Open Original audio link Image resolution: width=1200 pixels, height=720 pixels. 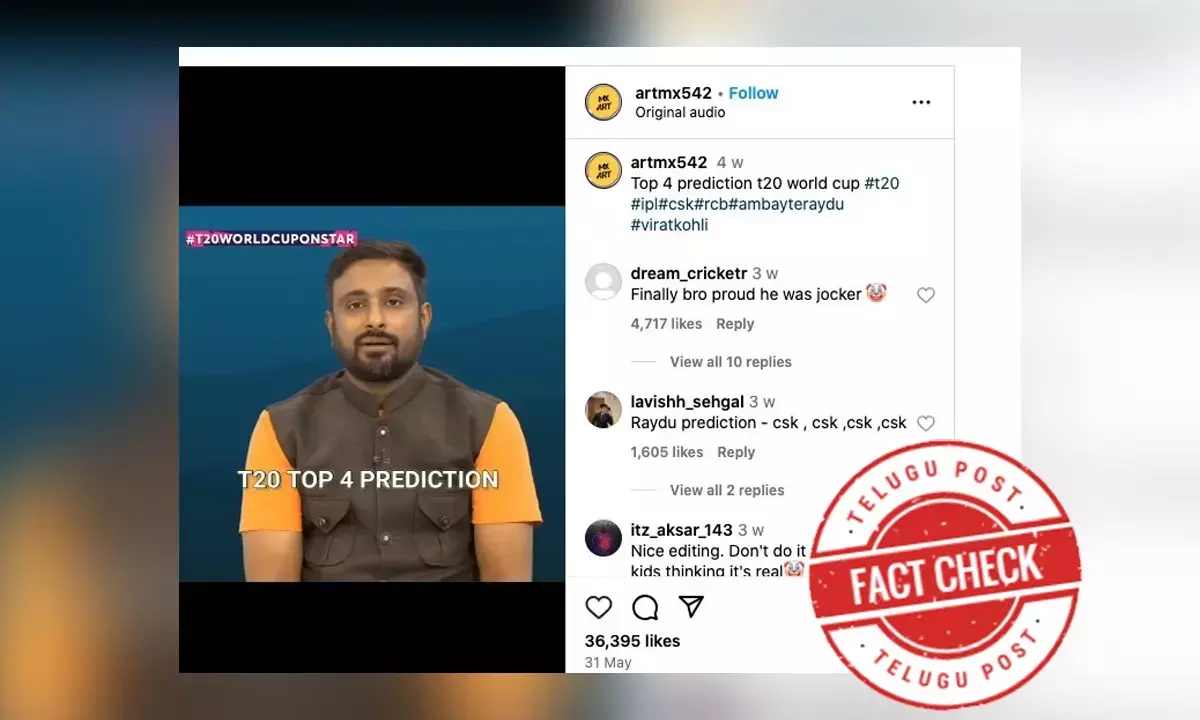(x=680, y=113)
